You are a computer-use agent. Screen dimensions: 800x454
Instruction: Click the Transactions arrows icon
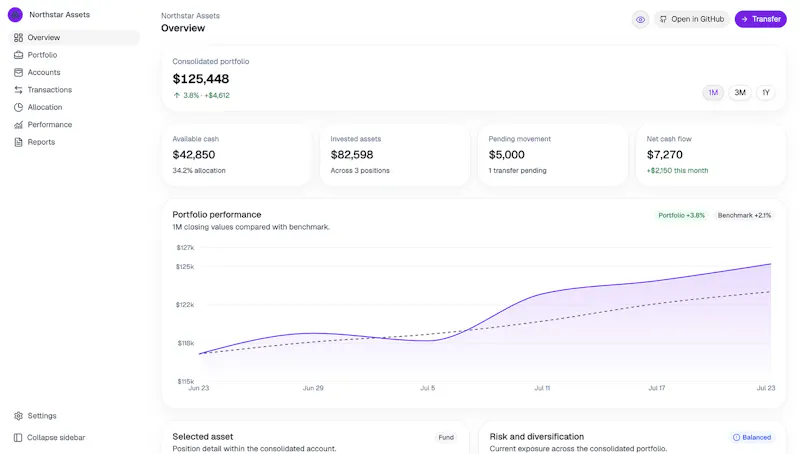point(18,90)
